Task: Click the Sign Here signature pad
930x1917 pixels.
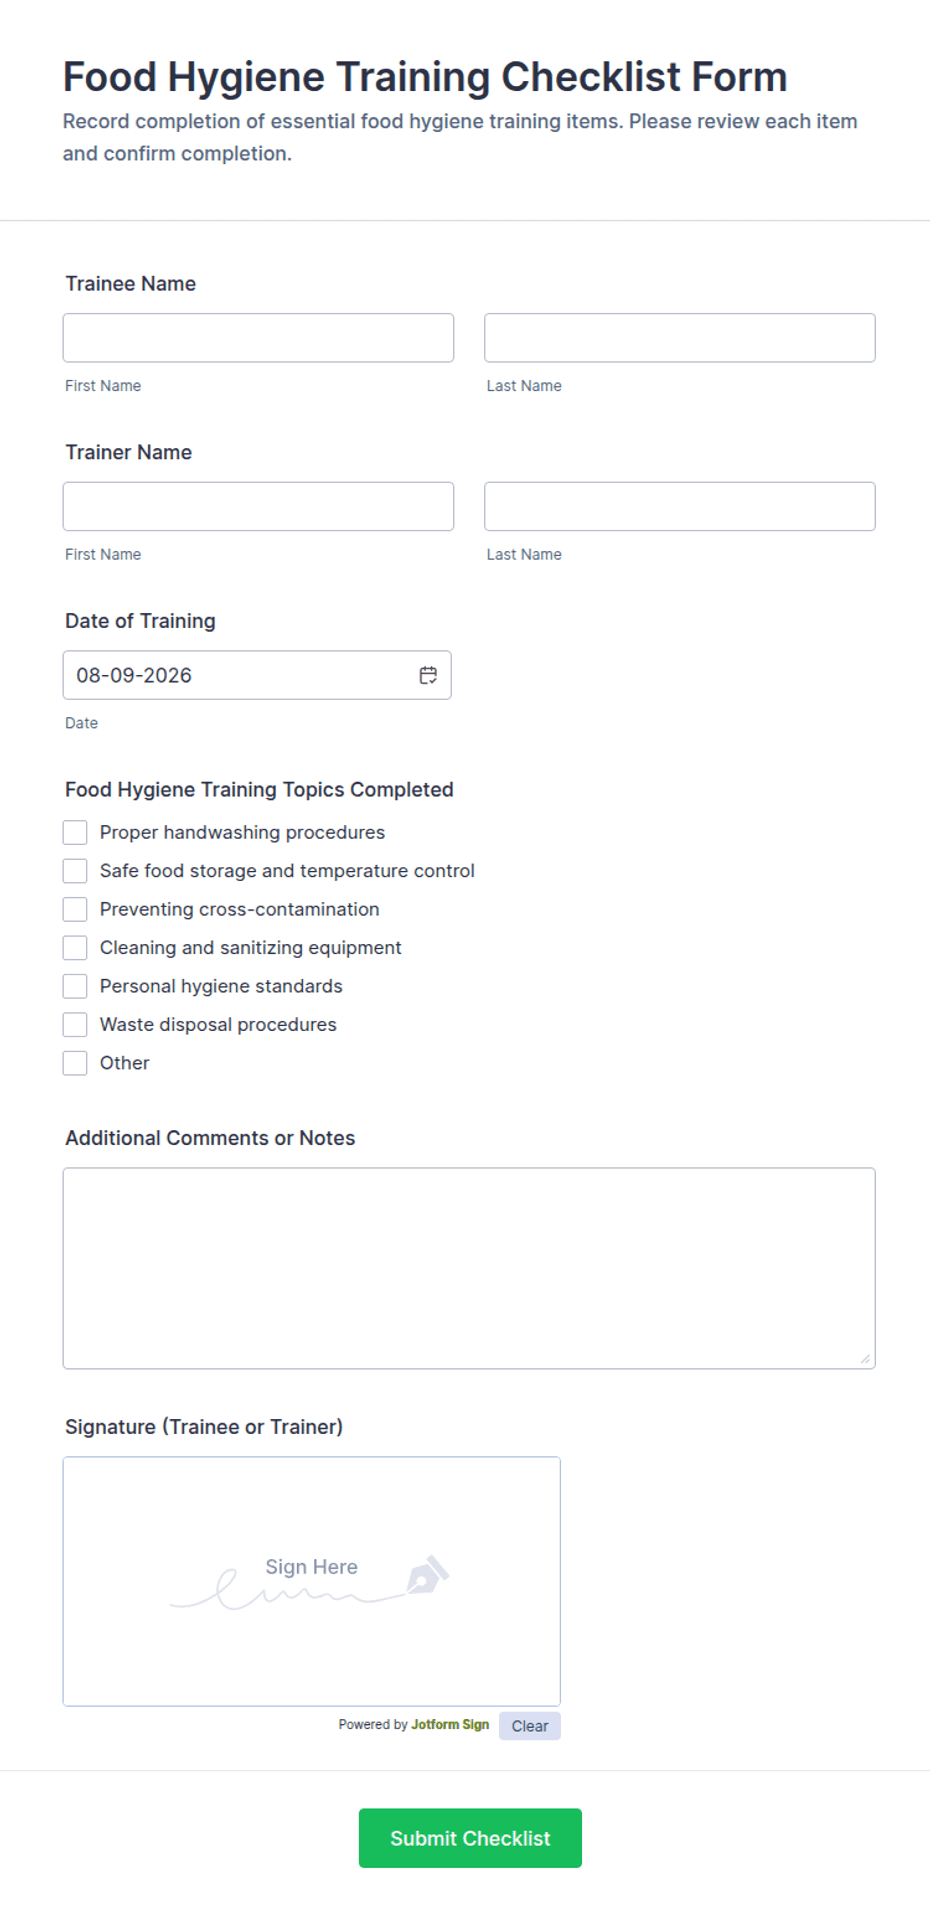Action: [312, 1581]
